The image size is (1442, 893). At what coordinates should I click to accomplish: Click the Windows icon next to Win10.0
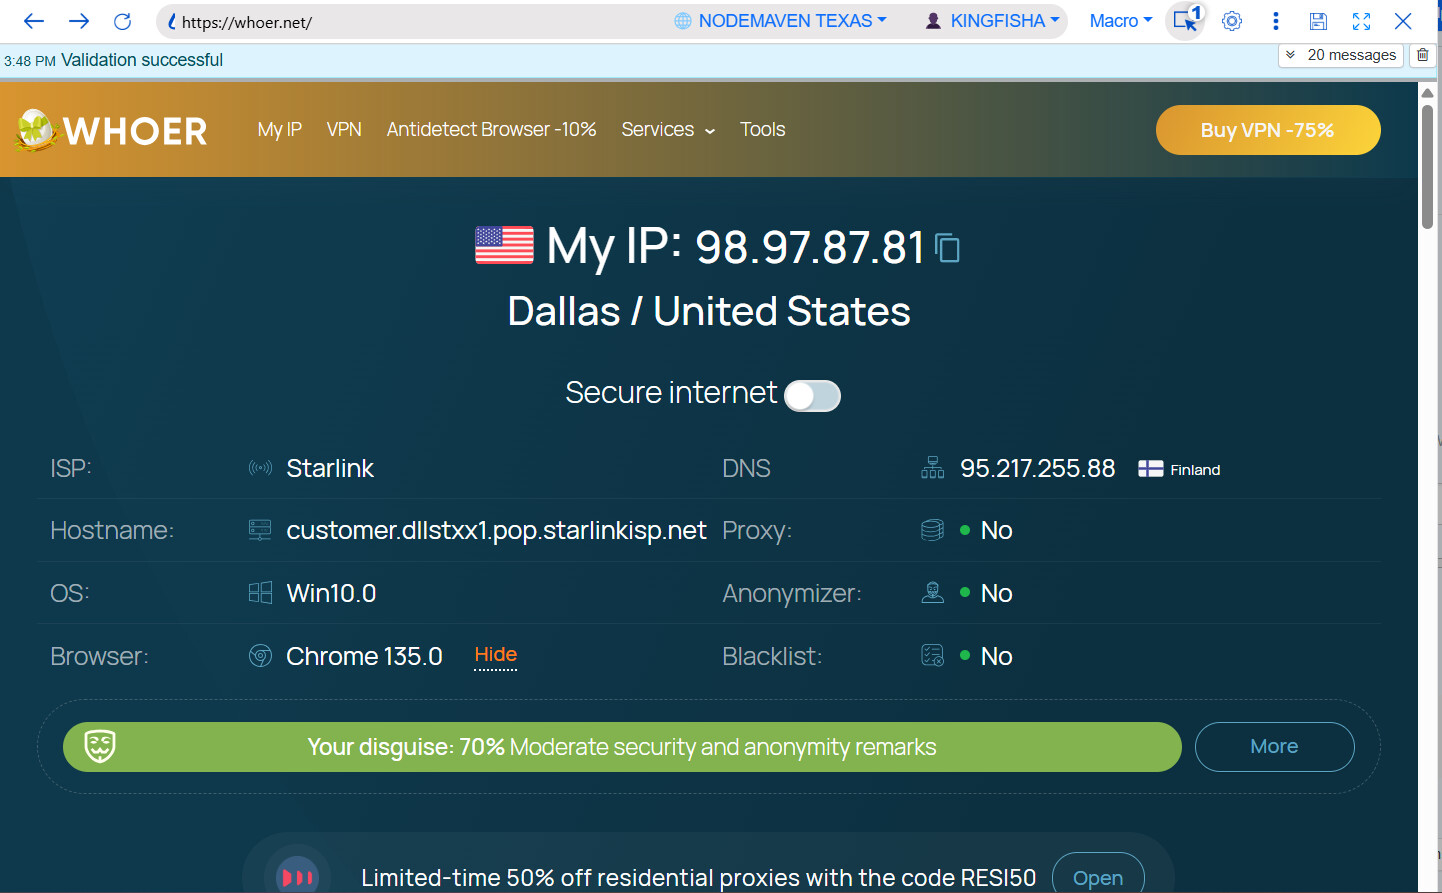tap(260, 593)
